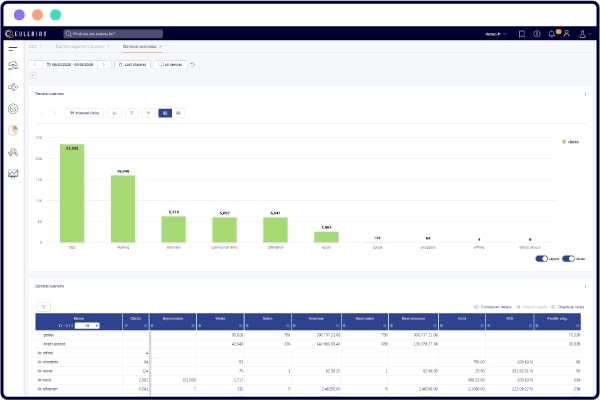Click the Last channel button
600x400 pixels.
pyautogui.click(x=132, y=65)
